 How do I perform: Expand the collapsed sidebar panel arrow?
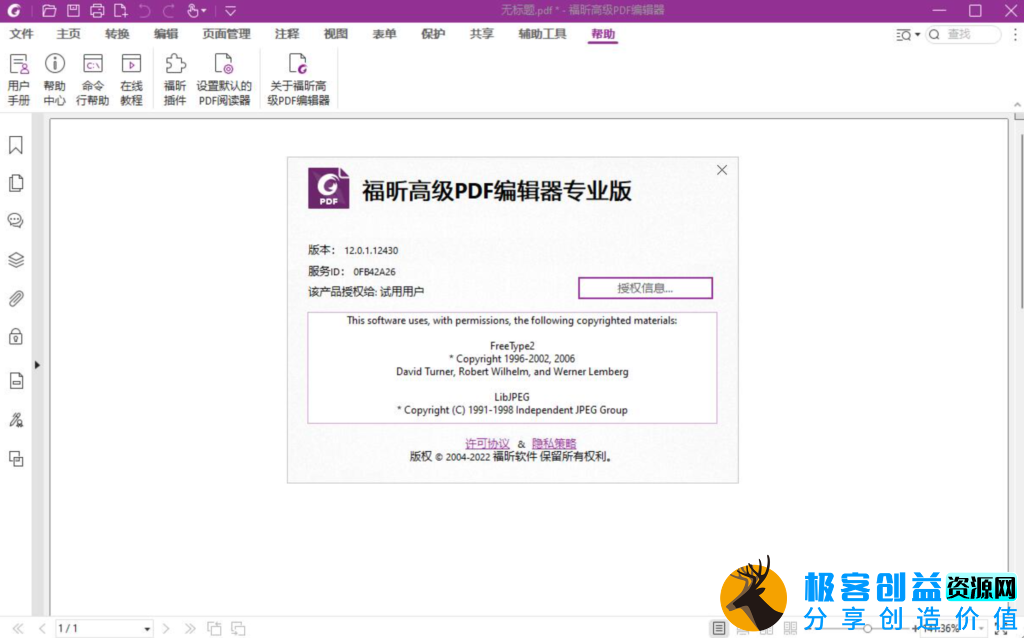tap(37, 365)
